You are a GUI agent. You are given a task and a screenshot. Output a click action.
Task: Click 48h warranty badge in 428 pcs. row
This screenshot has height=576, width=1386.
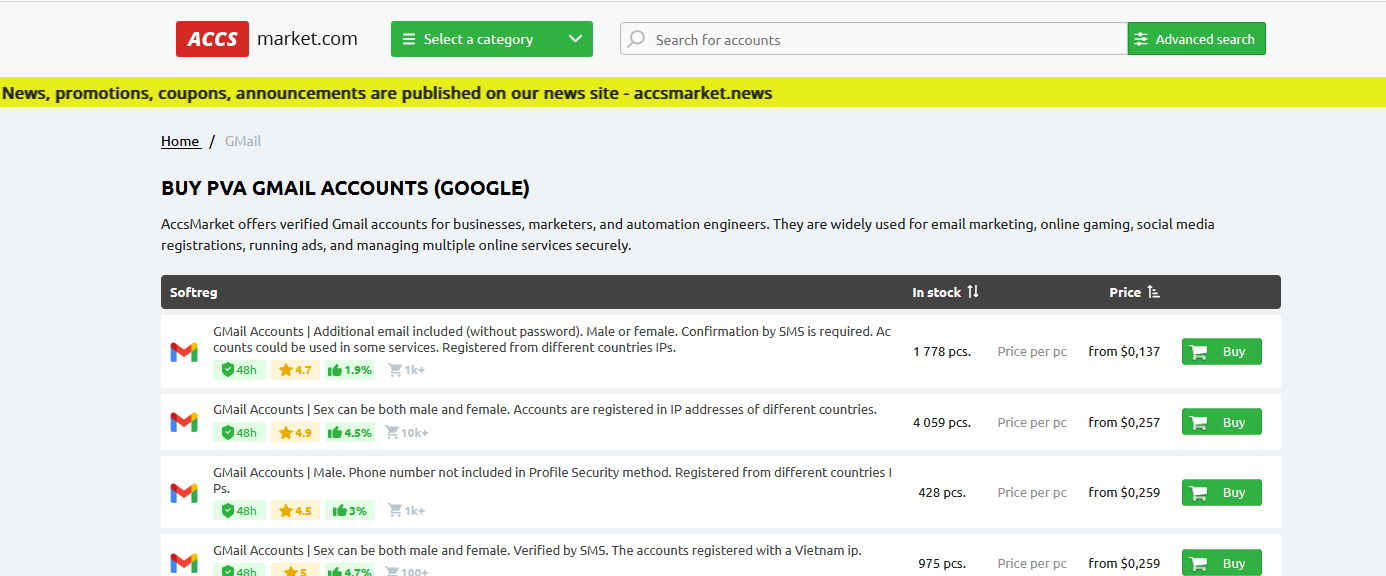coord(239,510)
